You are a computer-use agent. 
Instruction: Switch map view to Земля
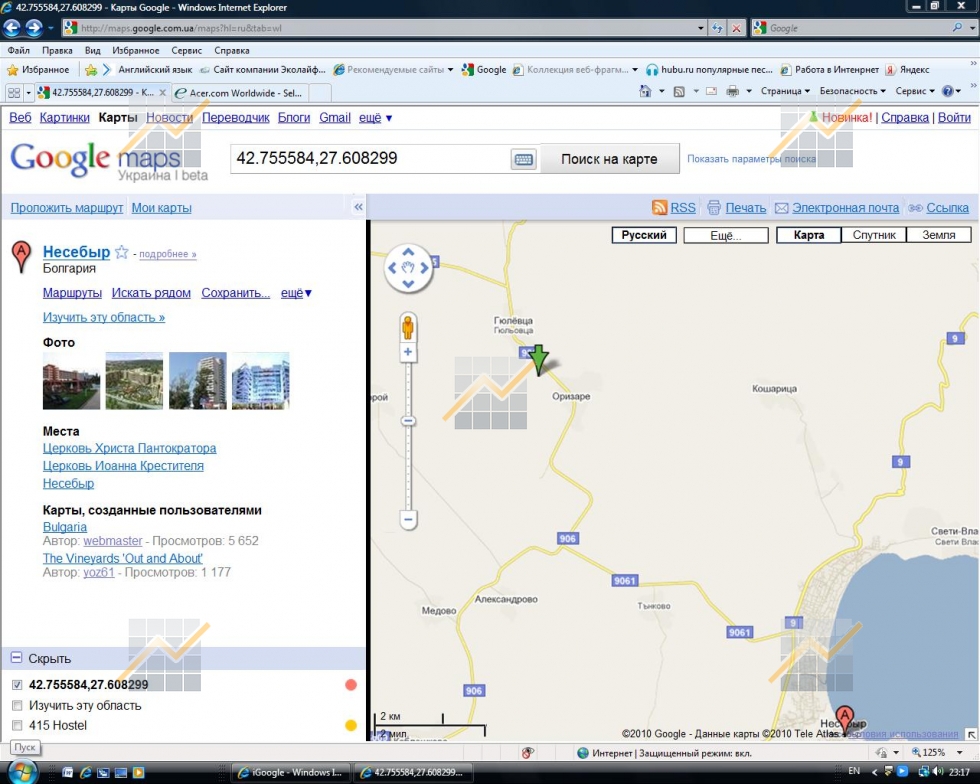click(939, 235)
